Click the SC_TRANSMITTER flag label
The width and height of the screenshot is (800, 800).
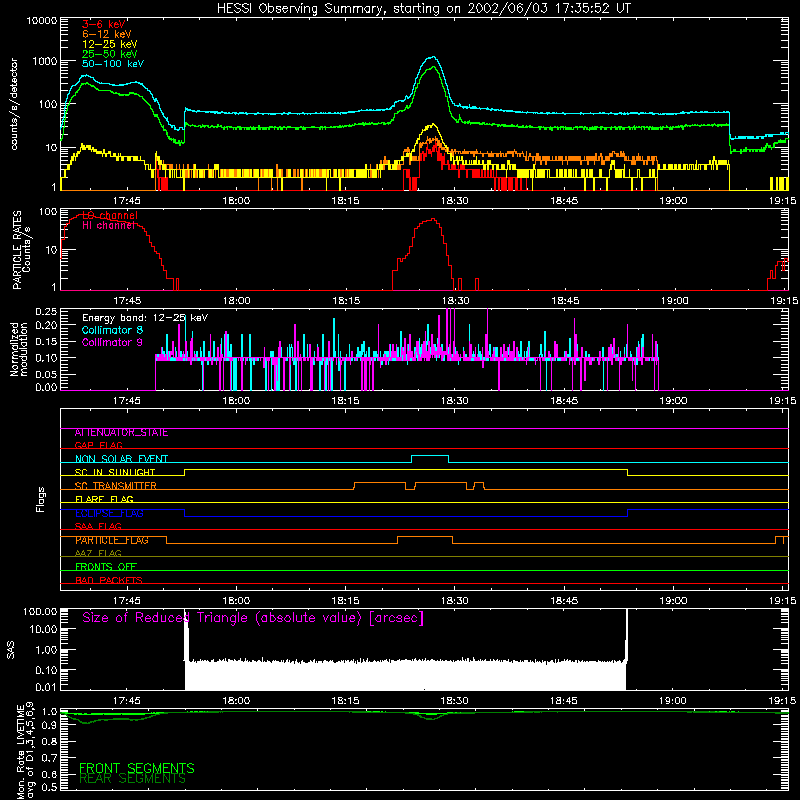point(115,486)
